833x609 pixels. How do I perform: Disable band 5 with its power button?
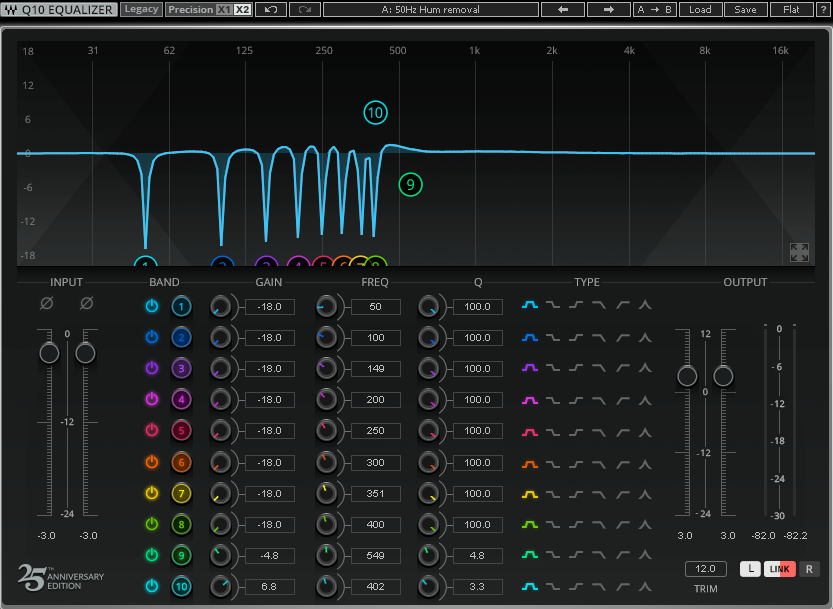click(x=152, y=430)
